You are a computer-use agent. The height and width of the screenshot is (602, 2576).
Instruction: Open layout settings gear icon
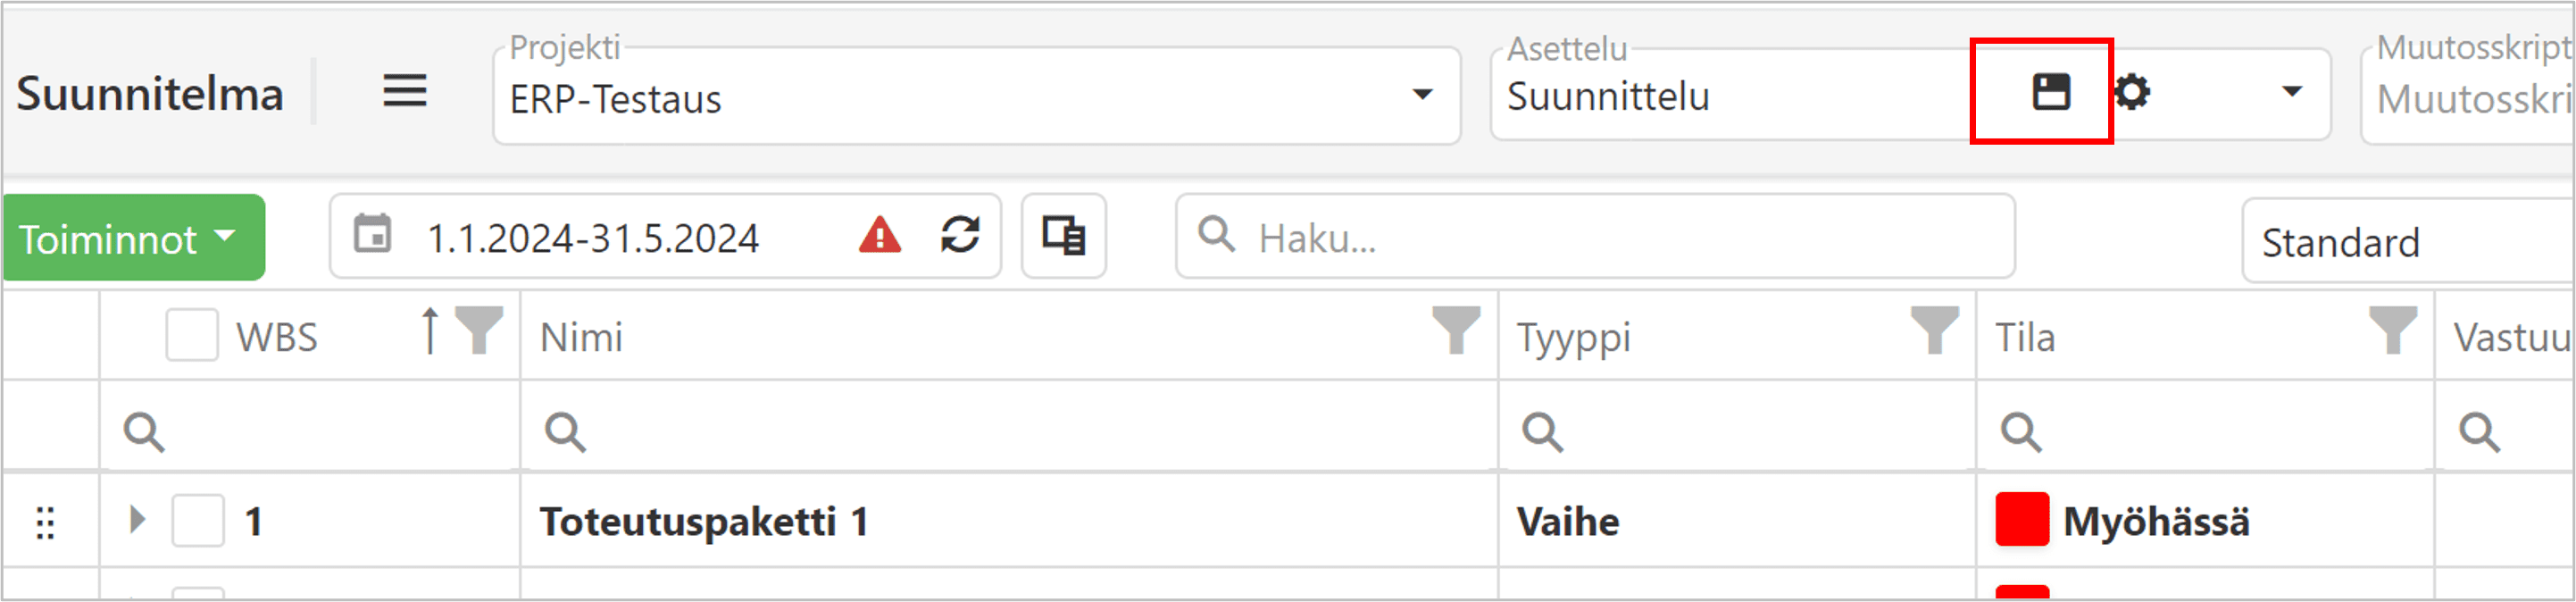click(2131, 92)
